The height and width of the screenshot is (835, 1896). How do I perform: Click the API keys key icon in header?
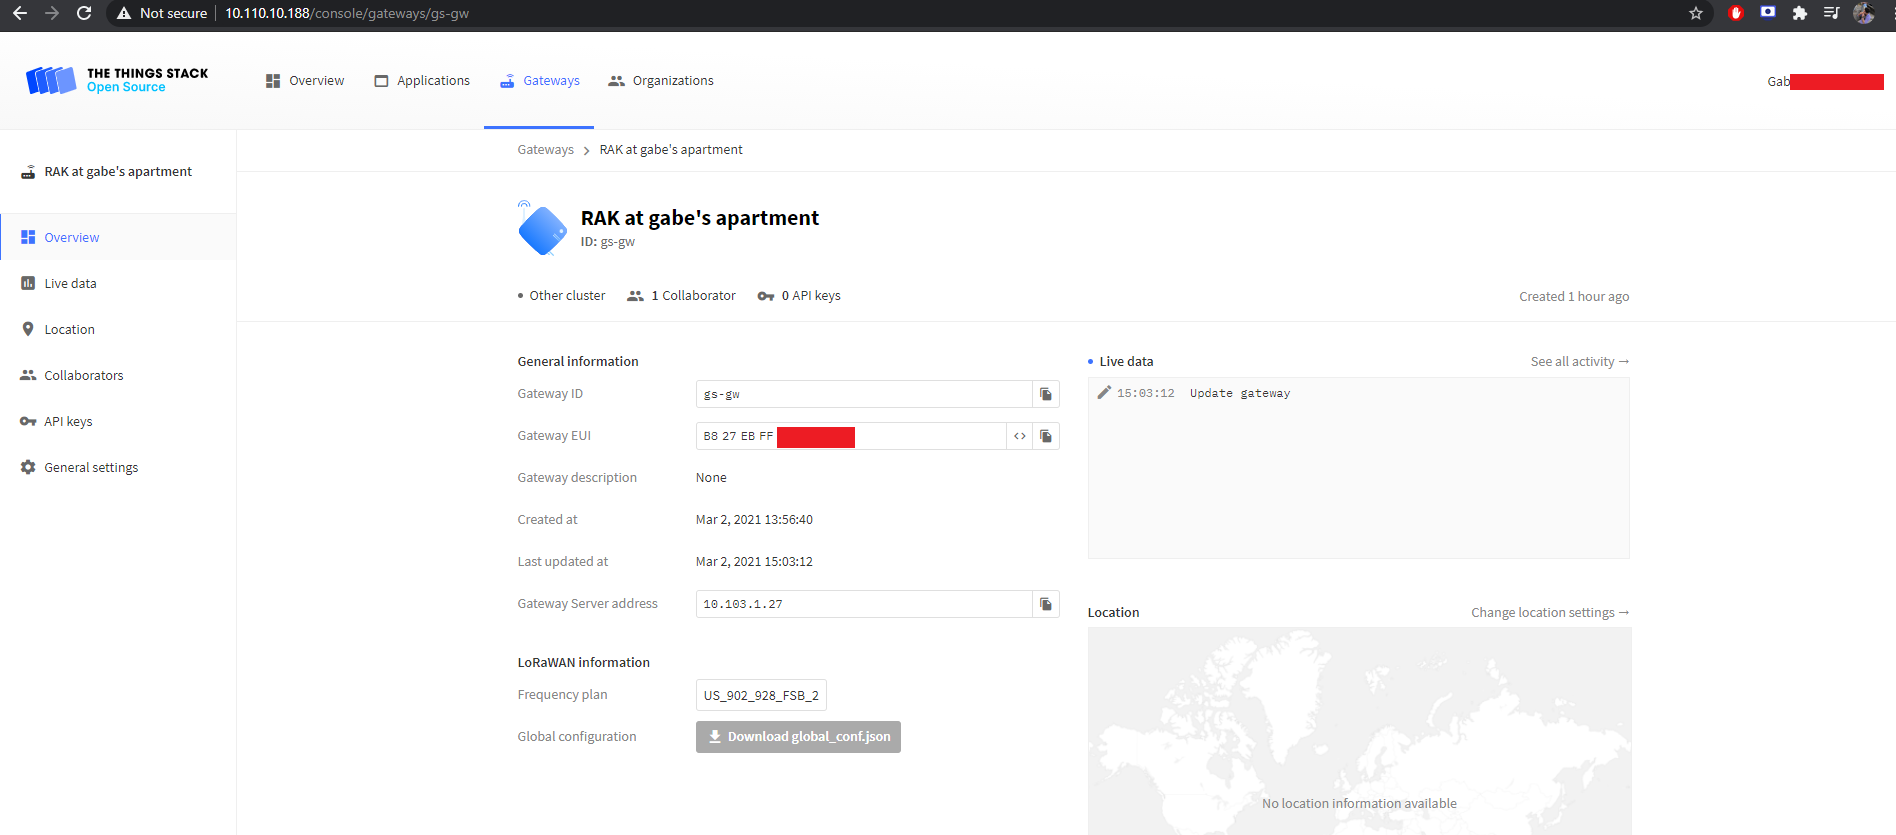(x=766, y=296)
